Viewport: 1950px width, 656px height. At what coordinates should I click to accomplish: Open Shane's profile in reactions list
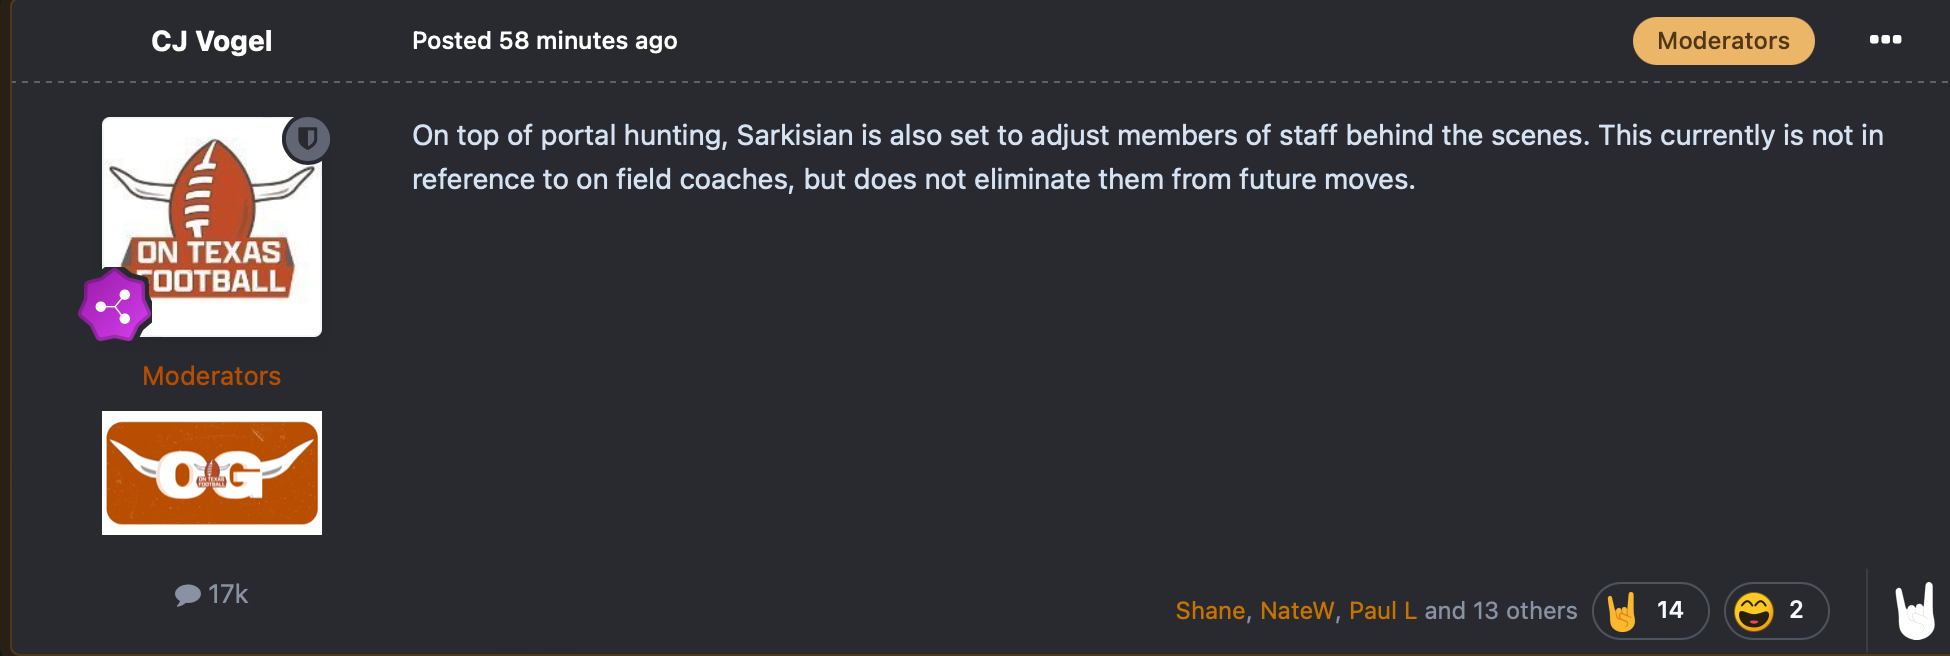coord(1210,611)
